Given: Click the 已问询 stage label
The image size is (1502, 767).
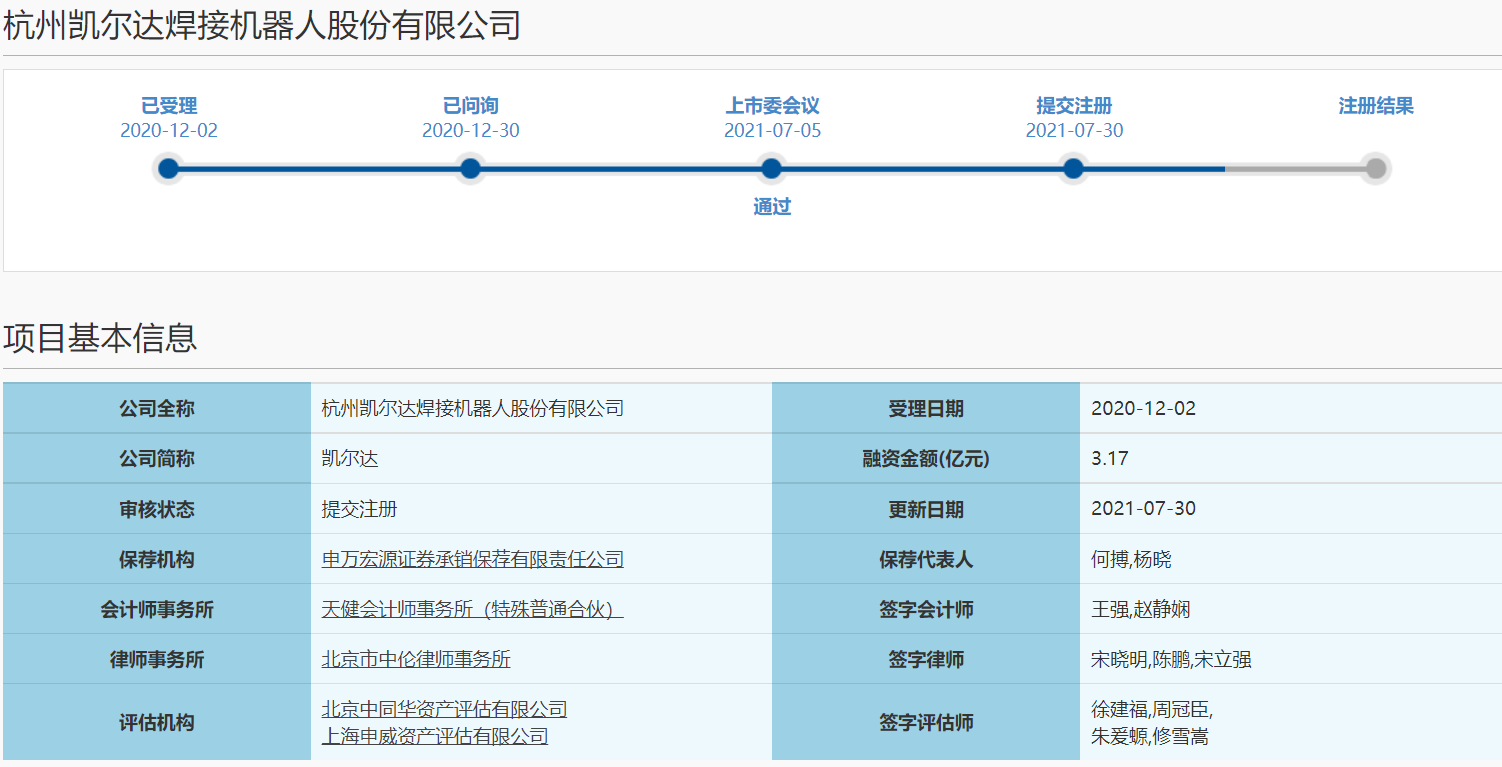Looking at the screenshot, I should point(470,106).
